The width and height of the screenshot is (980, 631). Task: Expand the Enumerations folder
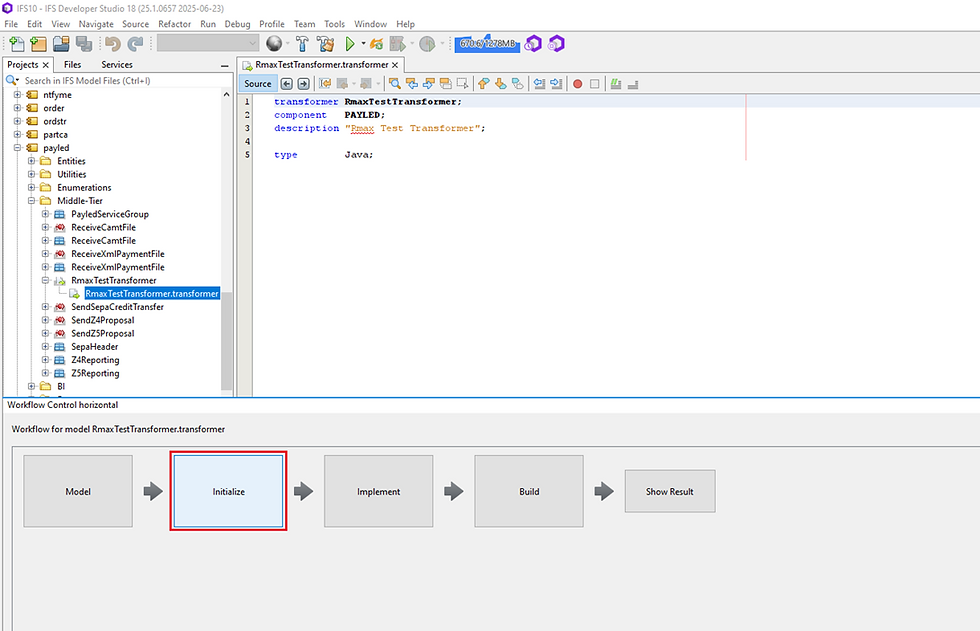tap(31, 187)
